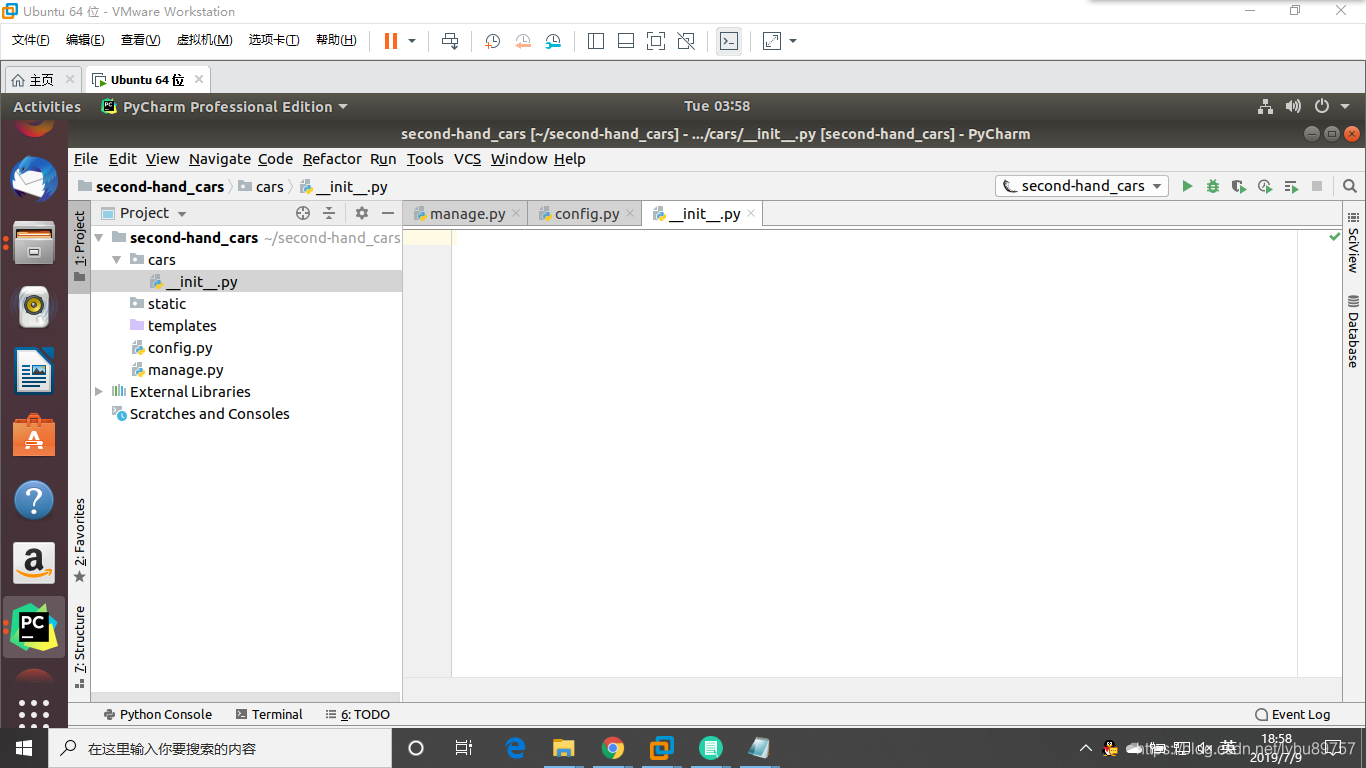Run the second-hand_cars configuration
The image size is (1366, 768).
coord(1187,186)
